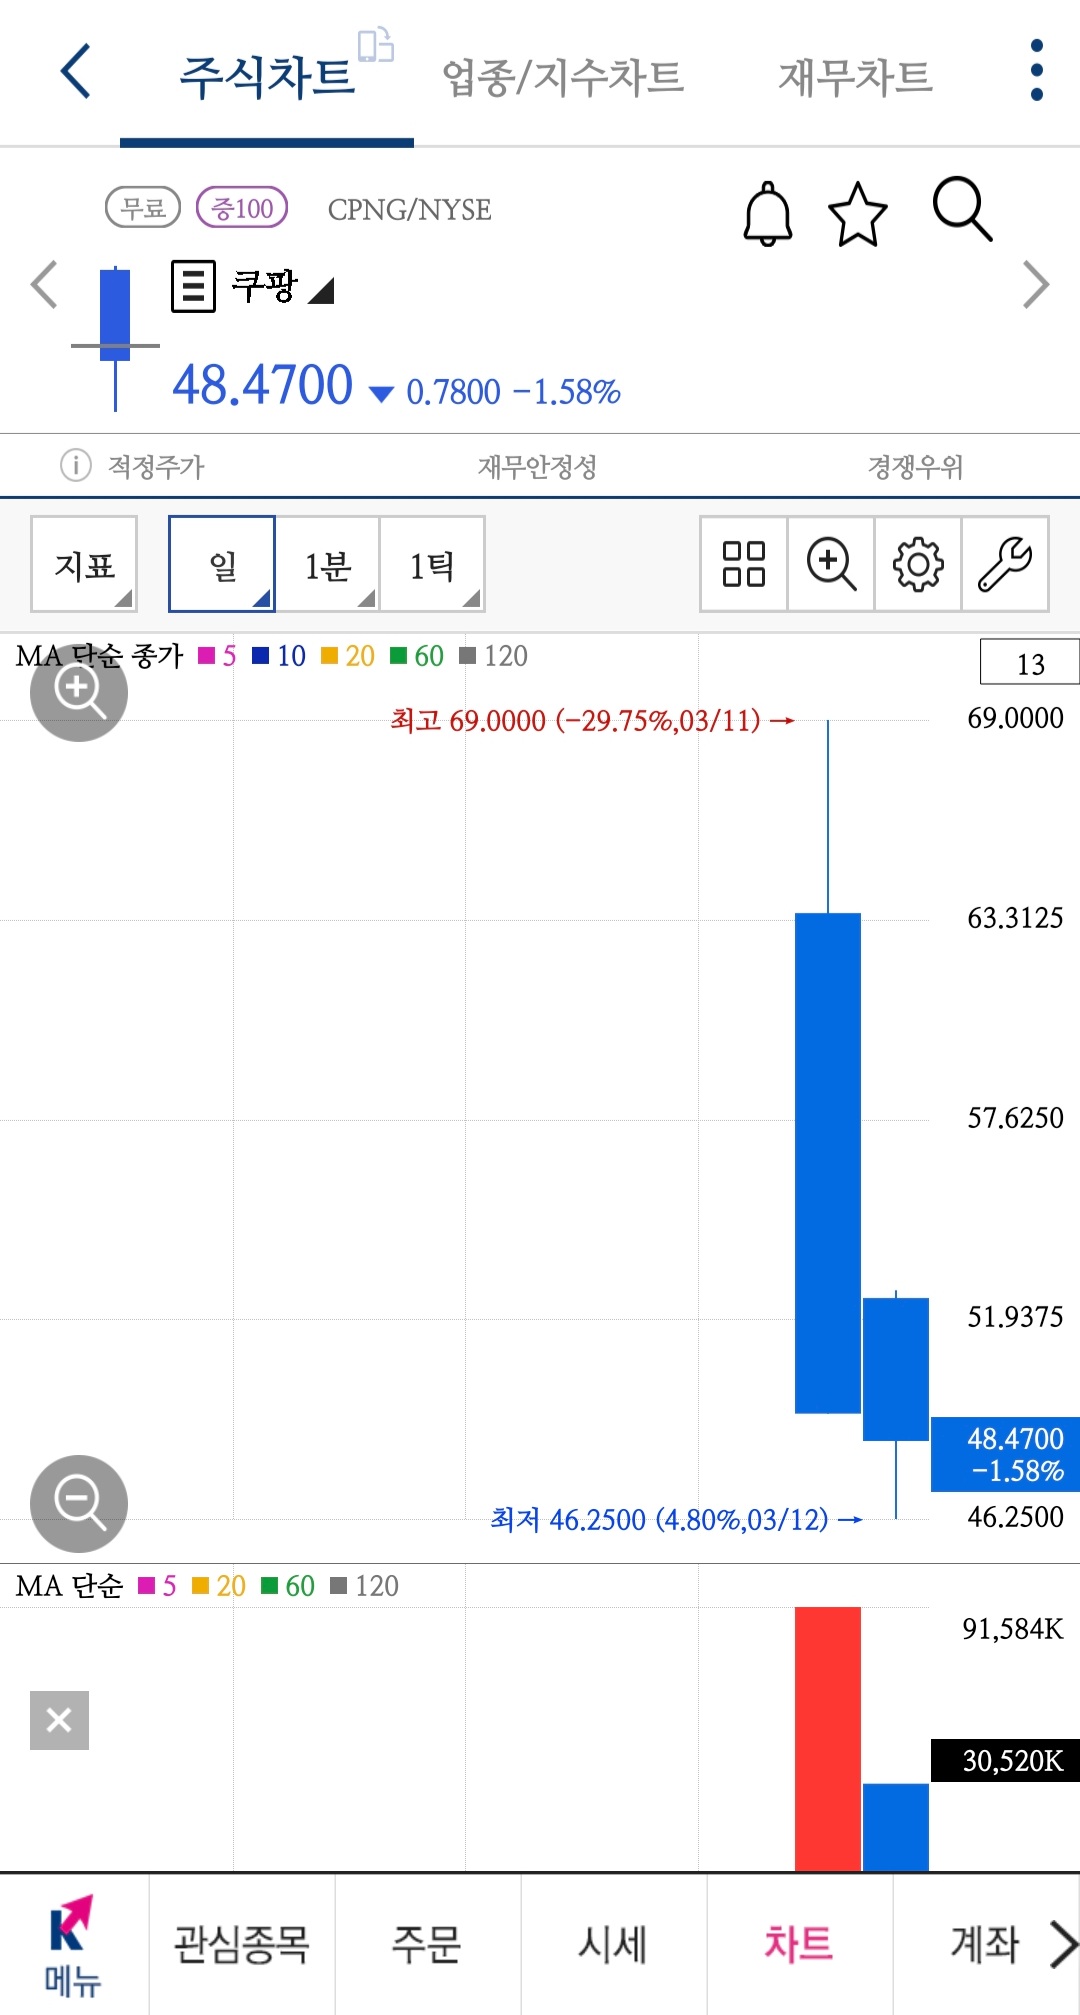Select the volume MA 5 magenta swatch
The height and width of the screenshot is (2015, 1080).
(x=147, y=1585)
